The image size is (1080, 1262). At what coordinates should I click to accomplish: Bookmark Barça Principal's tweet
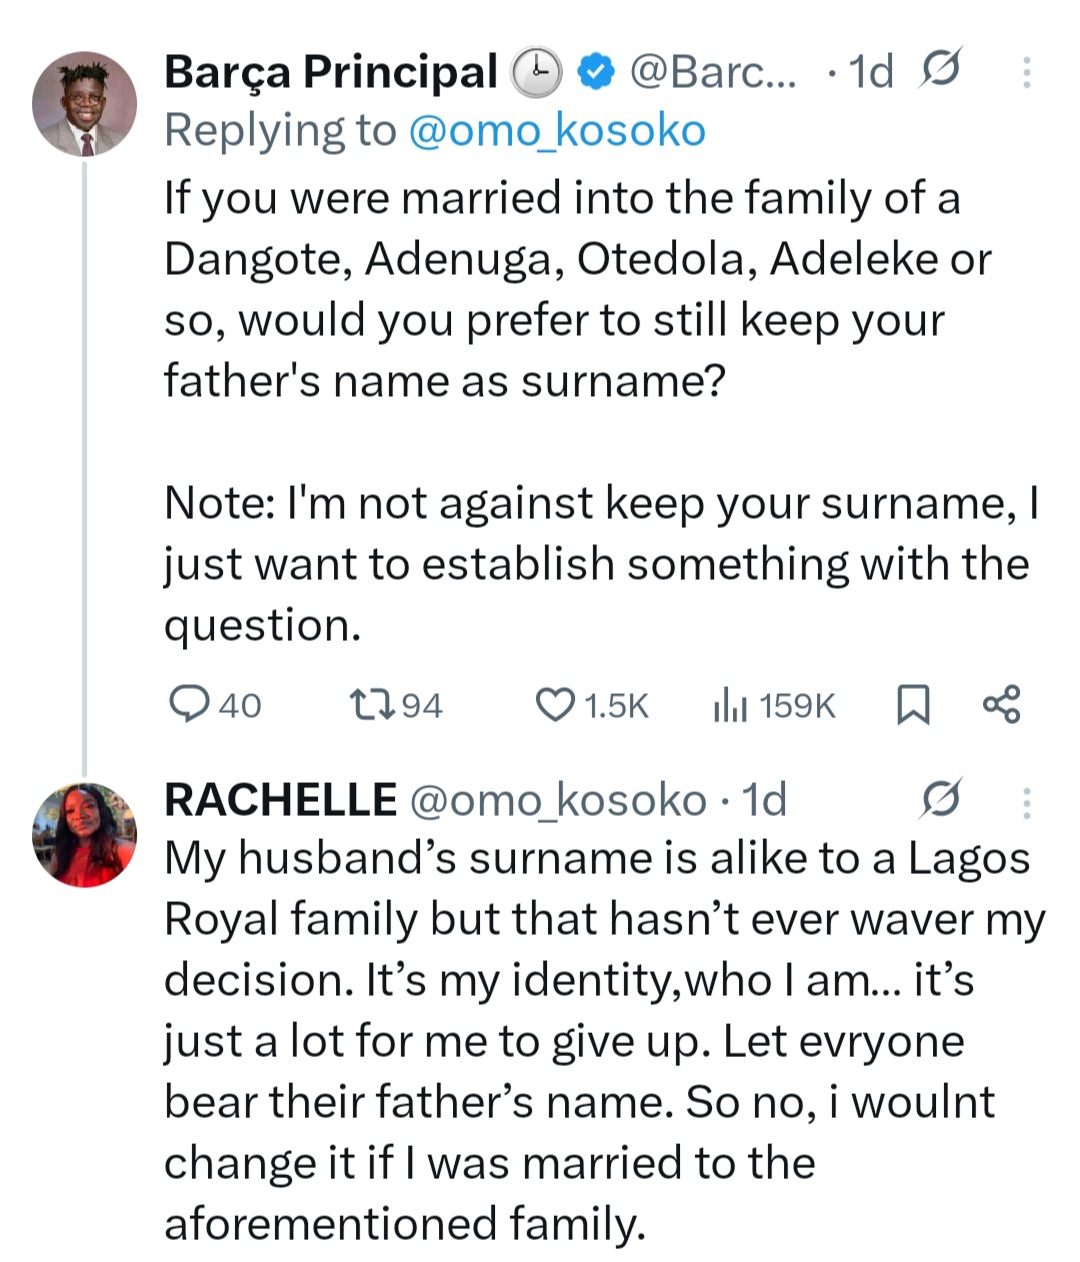(x=912, y=705)
